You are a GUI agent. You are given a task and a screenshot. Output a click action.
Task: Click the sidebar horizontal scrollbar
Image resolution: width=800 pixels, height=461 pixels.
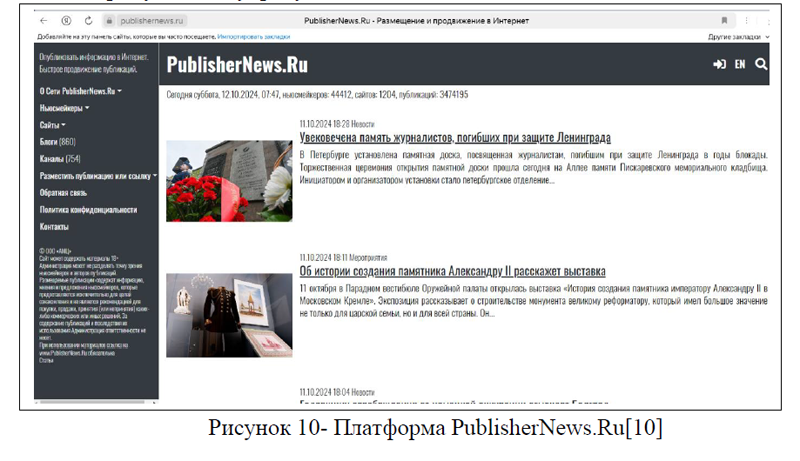click(95, 402)
